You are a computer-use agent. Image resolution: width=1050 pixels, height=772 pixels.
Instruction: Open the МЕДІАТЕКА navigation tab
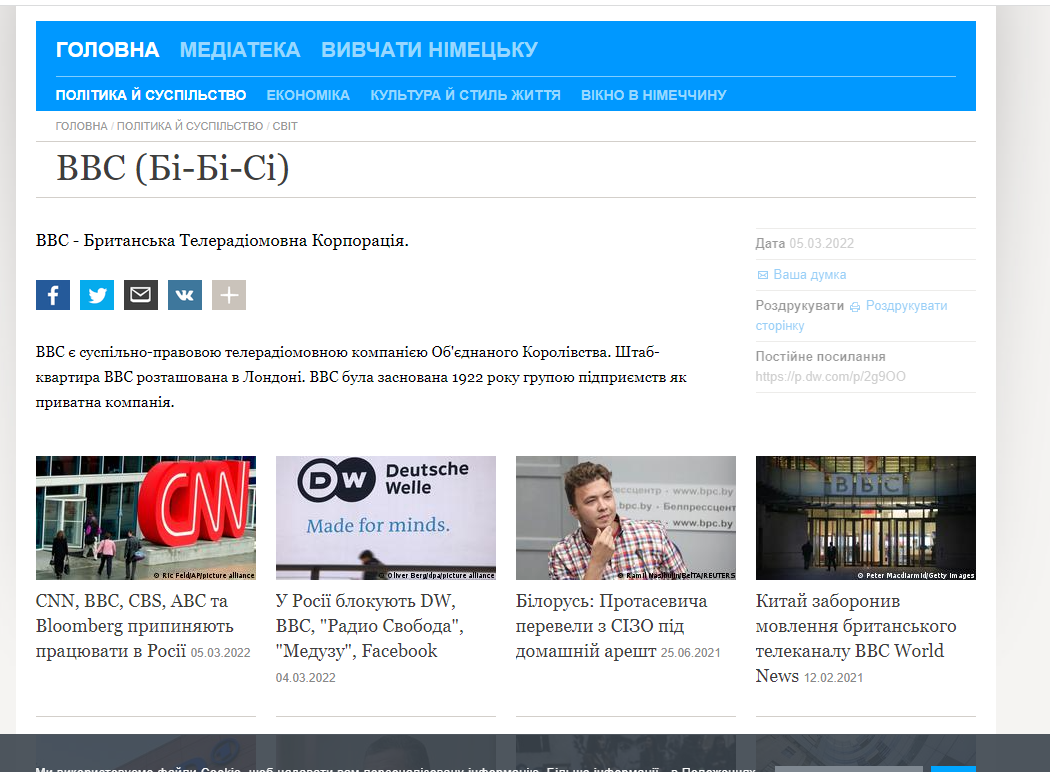(x=240, y=50)
